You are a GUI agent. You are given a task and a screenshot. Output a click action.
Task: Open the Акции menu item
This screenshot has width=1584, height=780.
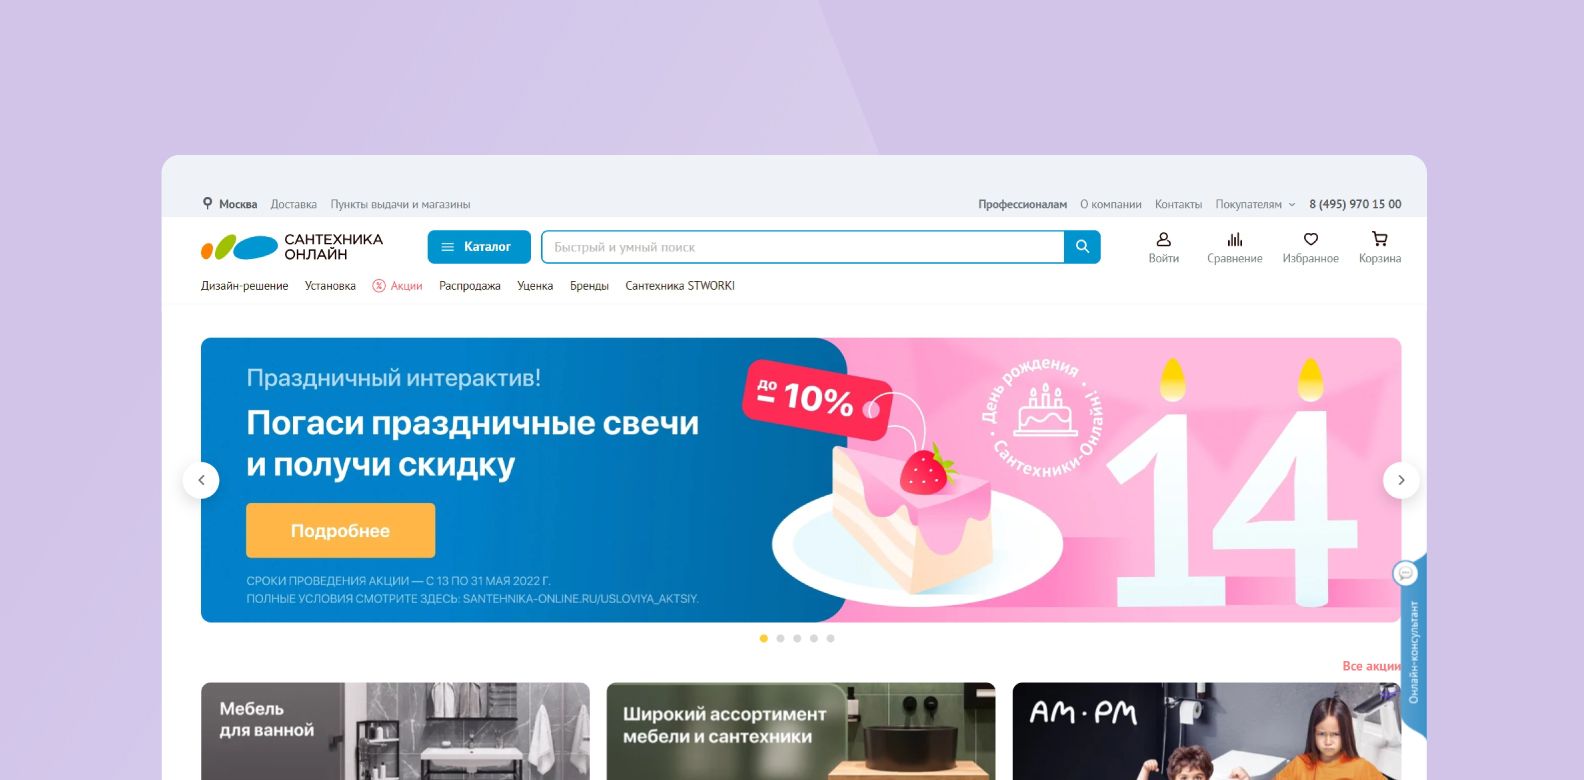point(397,286)
